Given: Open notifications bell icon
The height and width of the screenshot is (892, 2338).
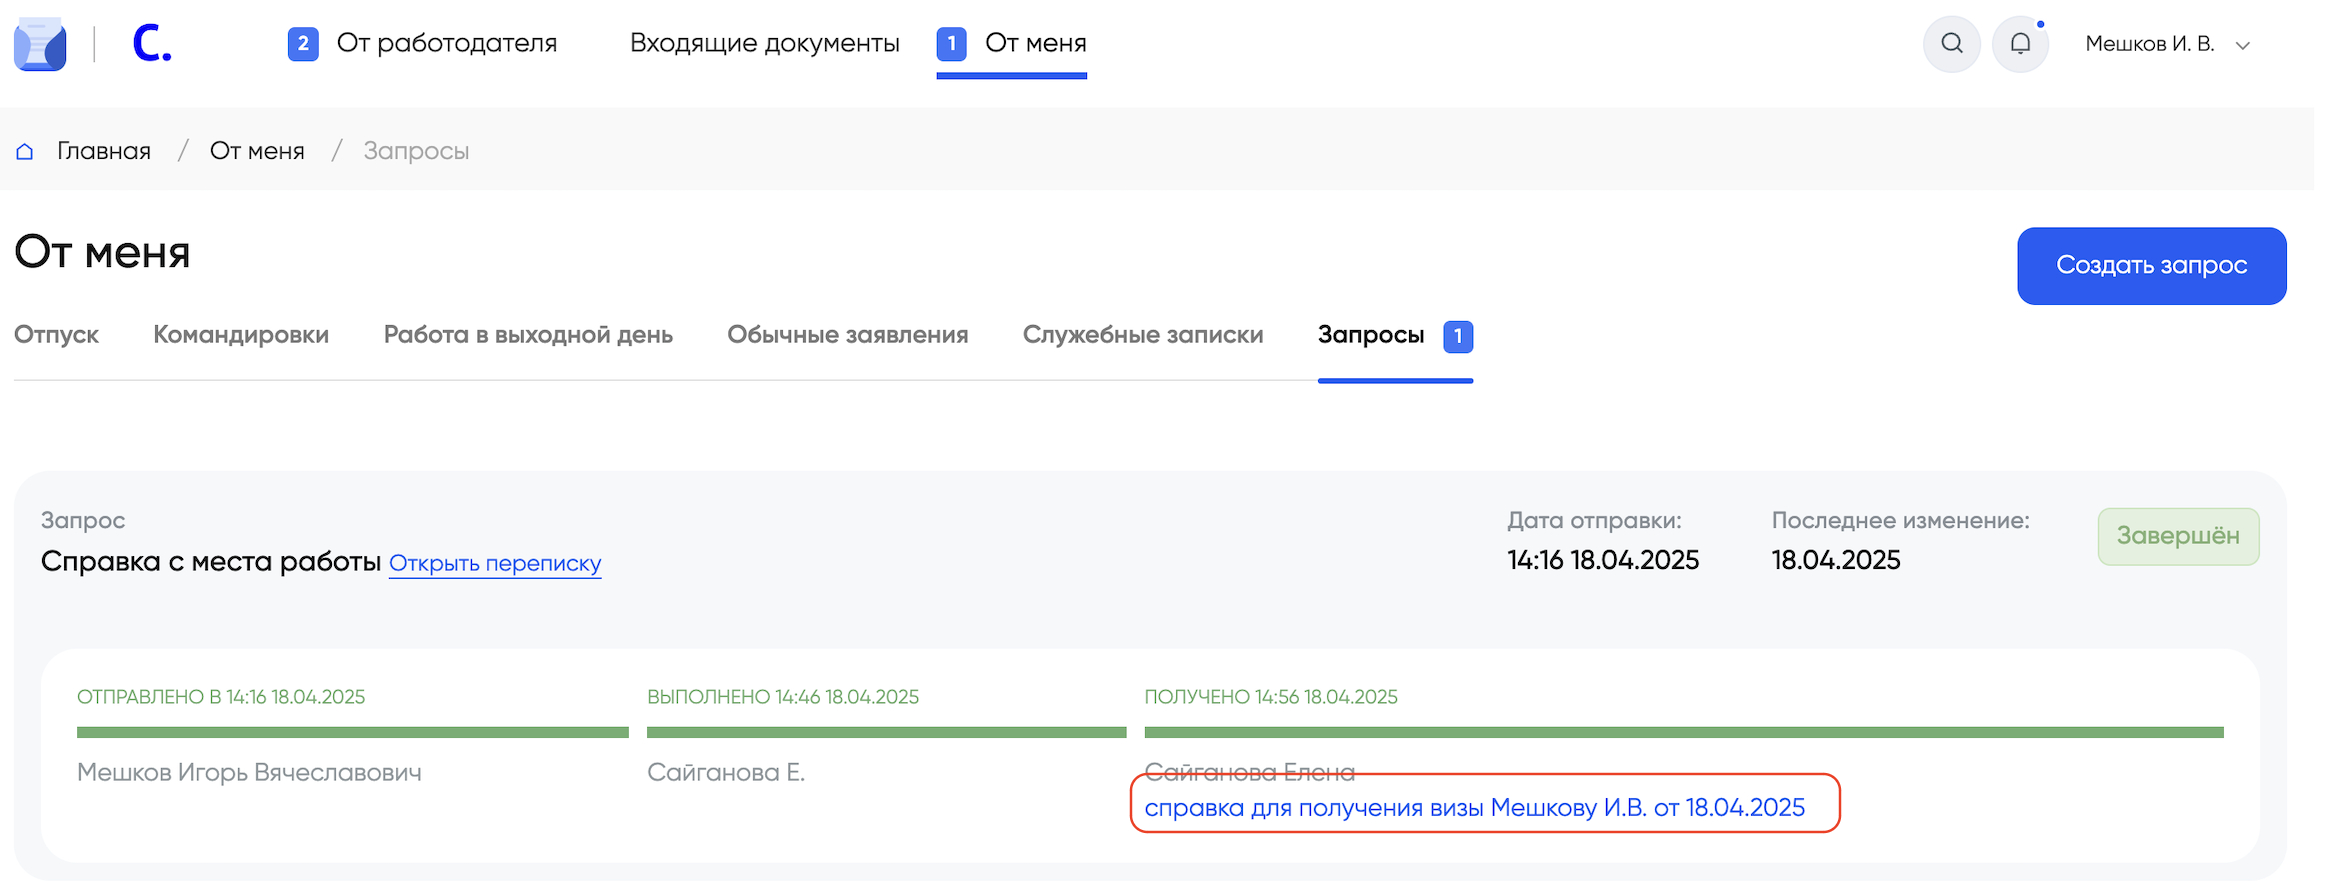Looking at the screenshot, I should coord(2020,44).
